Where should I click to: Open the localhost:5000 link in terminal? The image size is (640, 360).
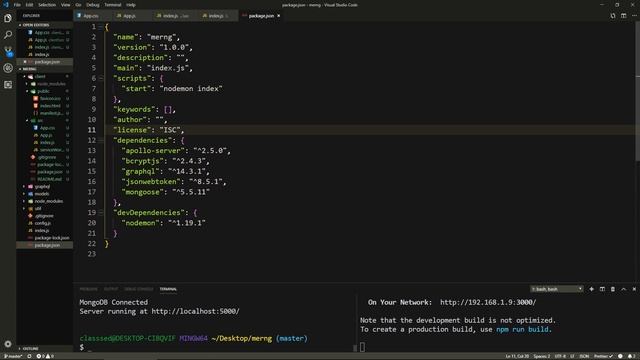(x=195, y=311)
